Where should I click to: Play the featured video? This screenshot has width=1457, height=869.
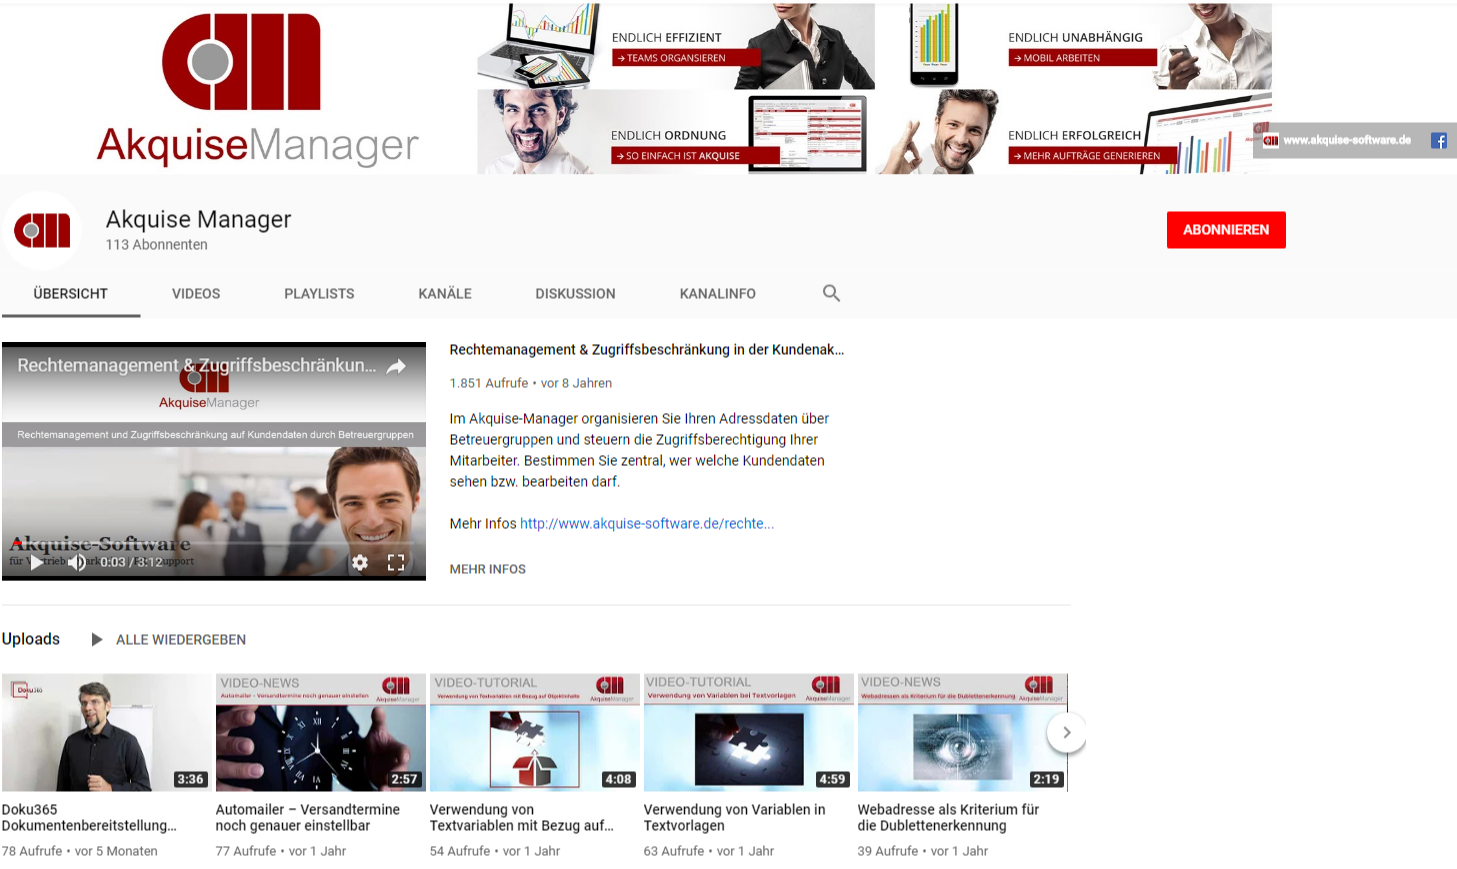(x=37, y=562)
